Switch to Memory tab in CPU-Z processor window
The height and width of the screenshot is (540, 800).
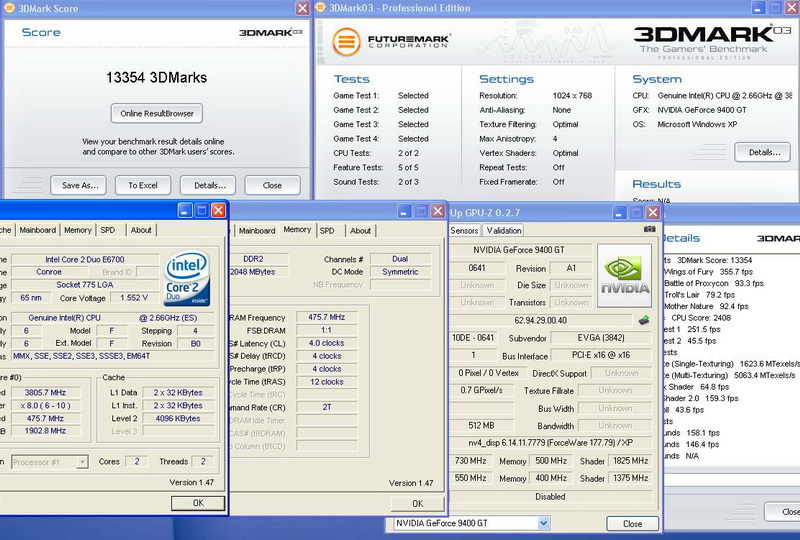click(78, 230)
